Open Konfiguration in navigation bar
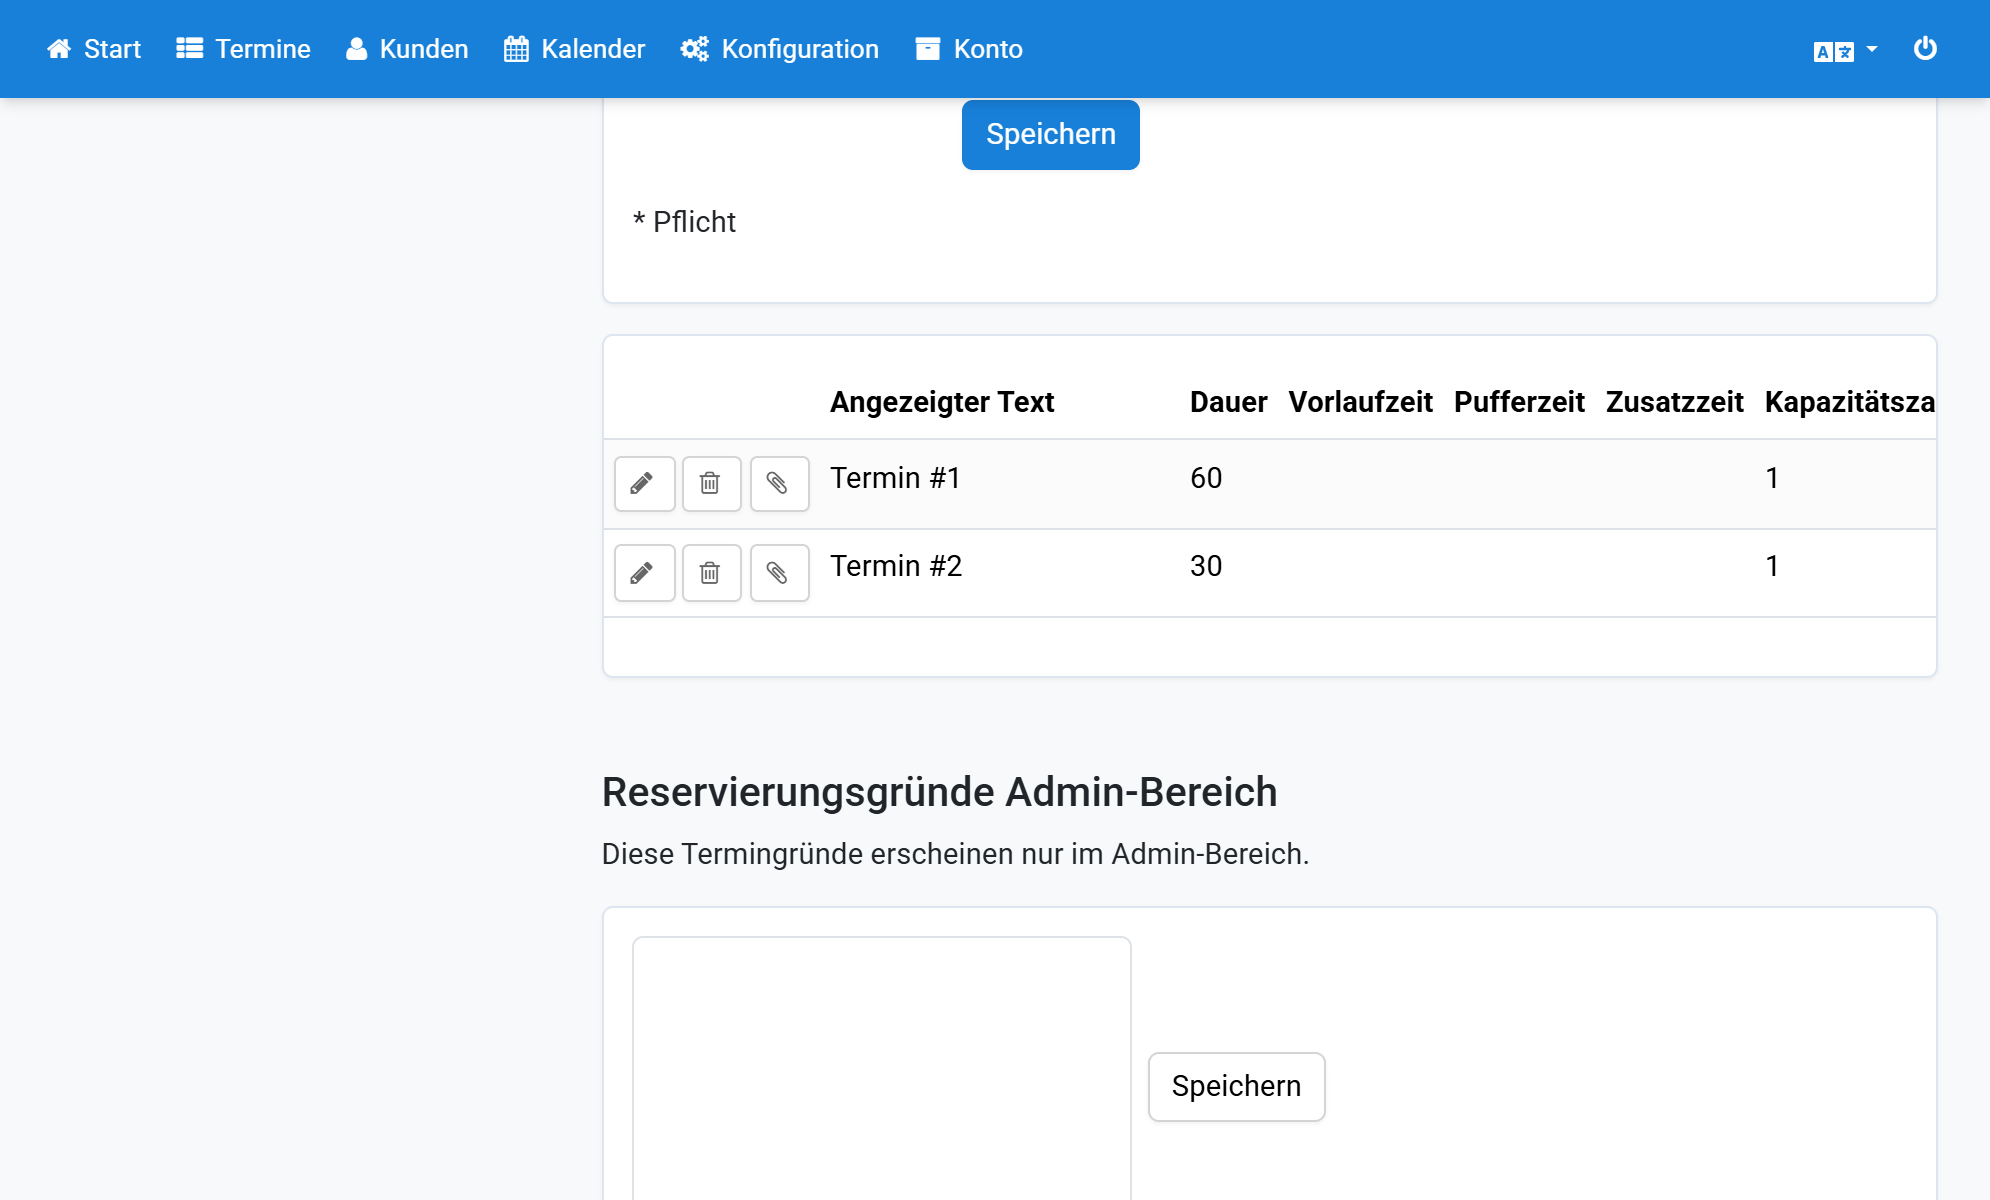Viewport: 1990px width, 1200px height. tap(779, 49)
